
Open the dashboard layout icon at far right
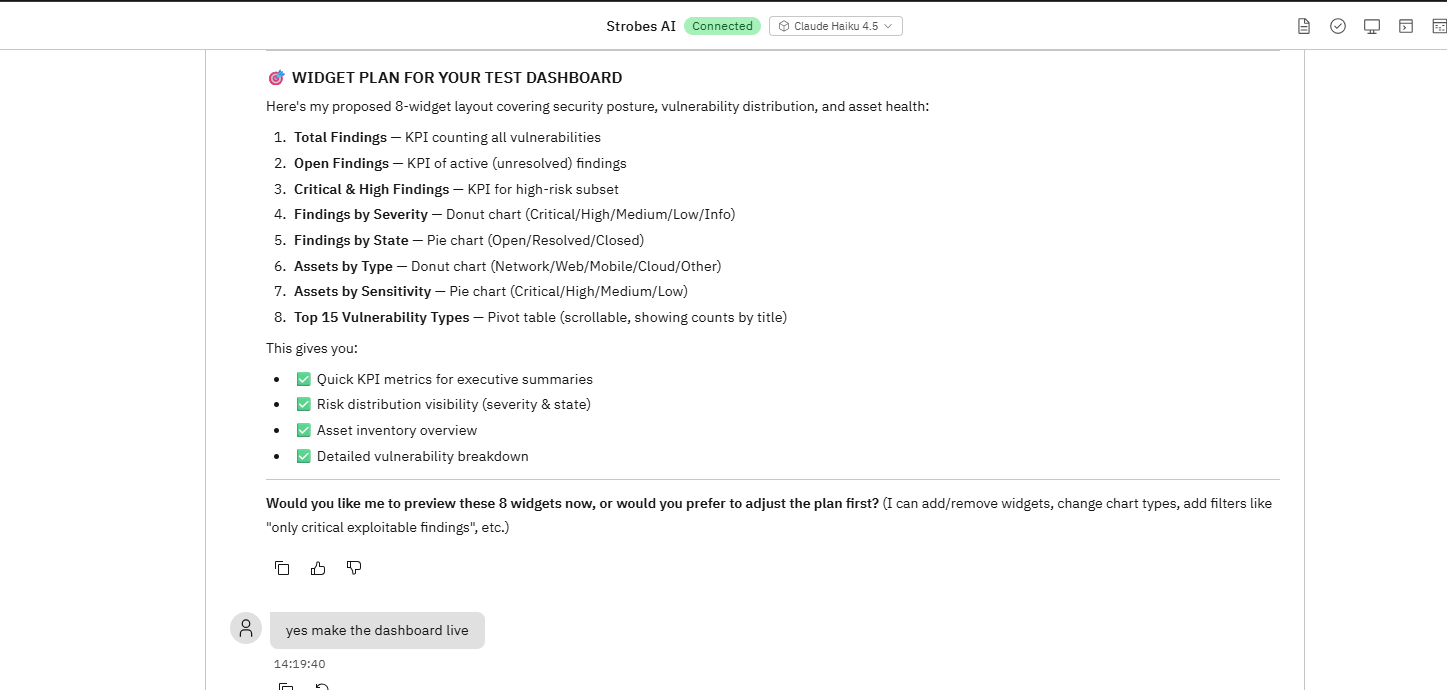[x=1439, y=26]
